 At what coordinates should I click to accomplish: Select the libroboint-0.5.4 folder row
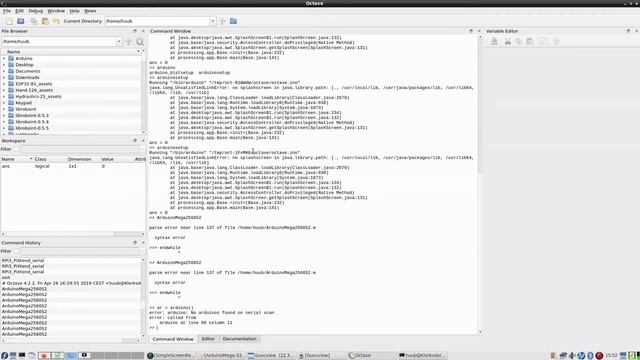[x=71, y=122]
